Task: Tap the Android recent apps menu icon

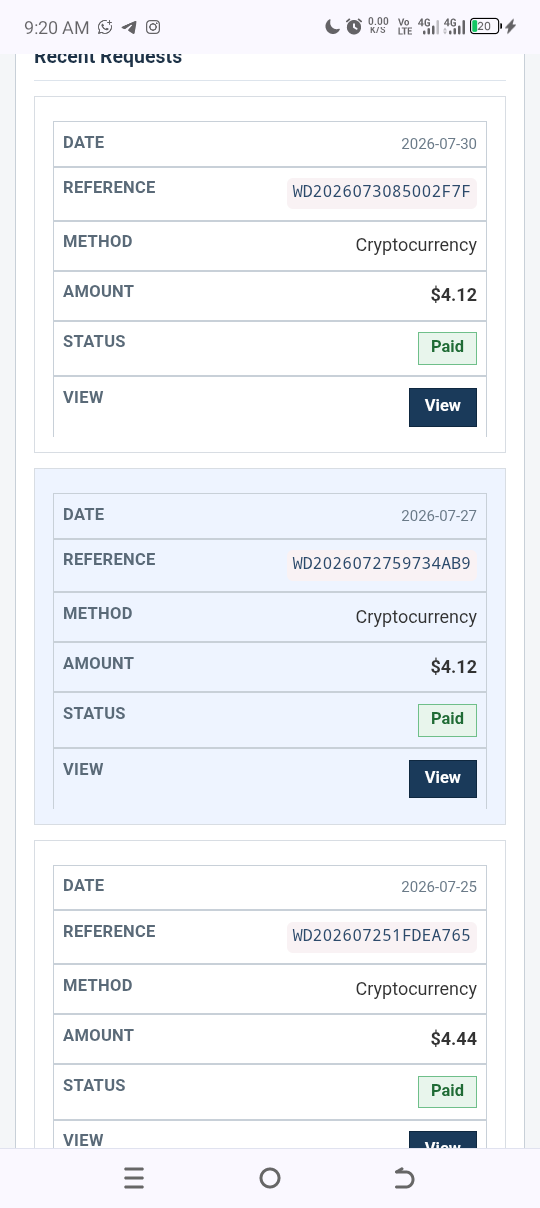Action: [x=134, y=1178]
